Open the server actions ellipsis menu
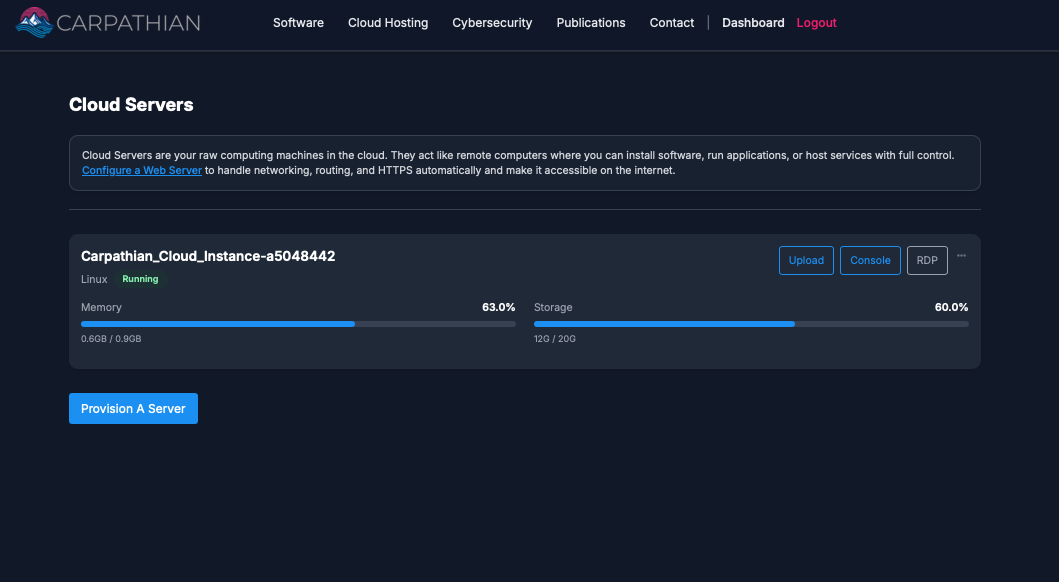1059x582 pixels. (961, 255)
